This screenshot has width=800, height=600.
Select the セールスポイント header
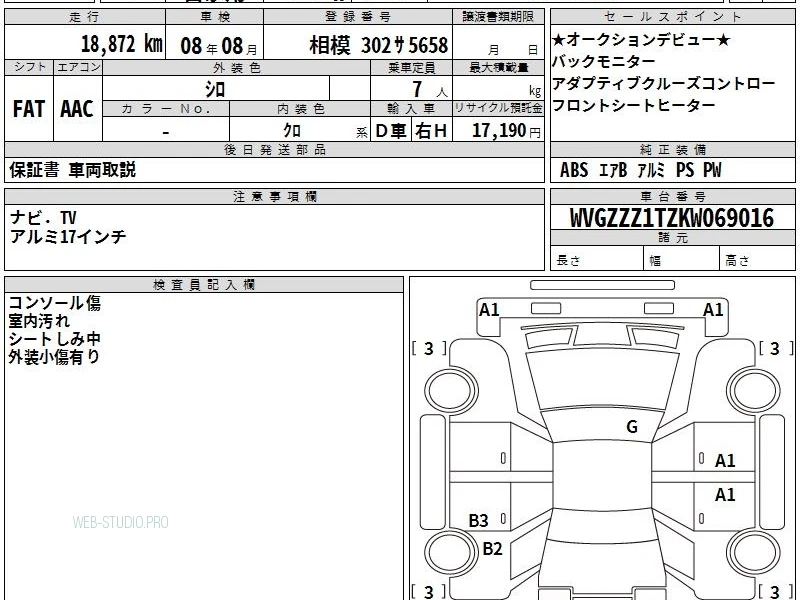click(x=673, y=17)
